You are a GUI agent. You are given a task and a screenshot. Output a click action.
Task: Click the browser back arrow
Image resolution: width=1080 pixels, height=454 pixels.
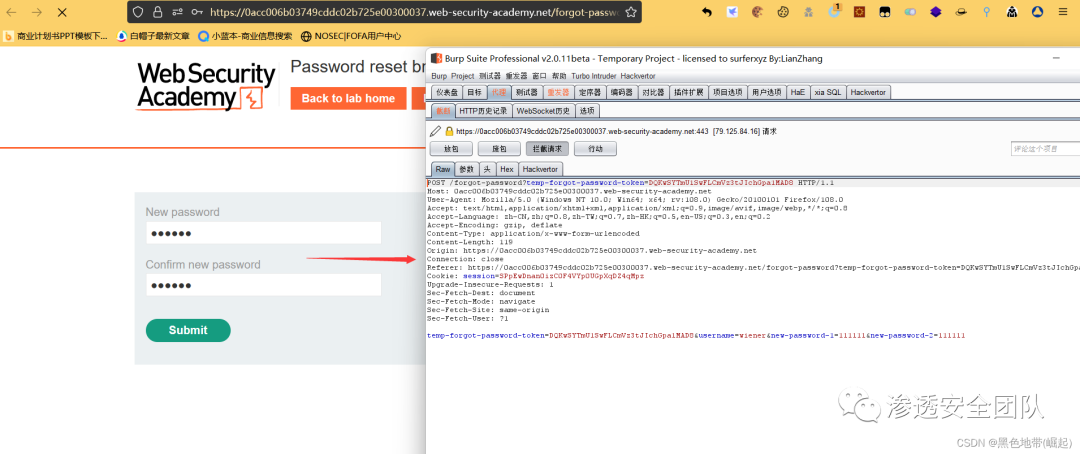point(12,12)
